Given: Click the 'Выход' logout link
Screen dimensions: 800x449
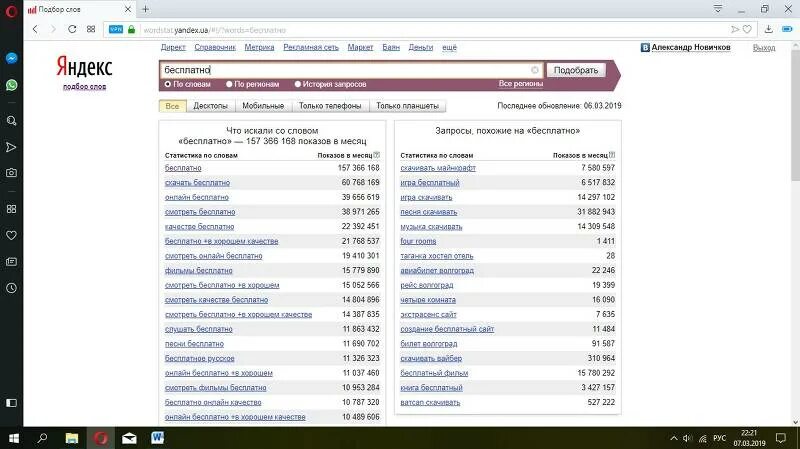Looking at the screenshot, I should pos(764,47).
